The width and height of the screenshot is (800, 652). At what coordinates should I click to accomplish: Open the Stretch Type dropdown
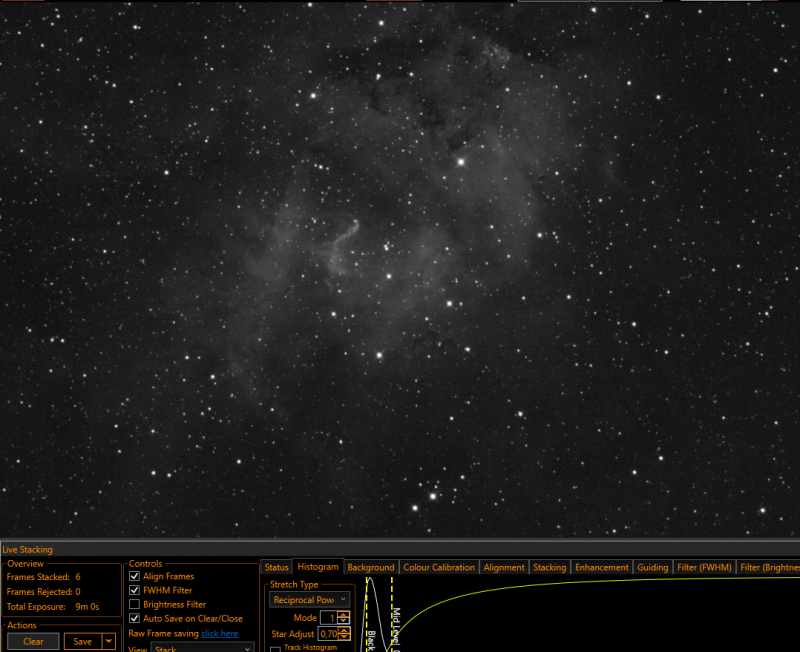[309, 600]
